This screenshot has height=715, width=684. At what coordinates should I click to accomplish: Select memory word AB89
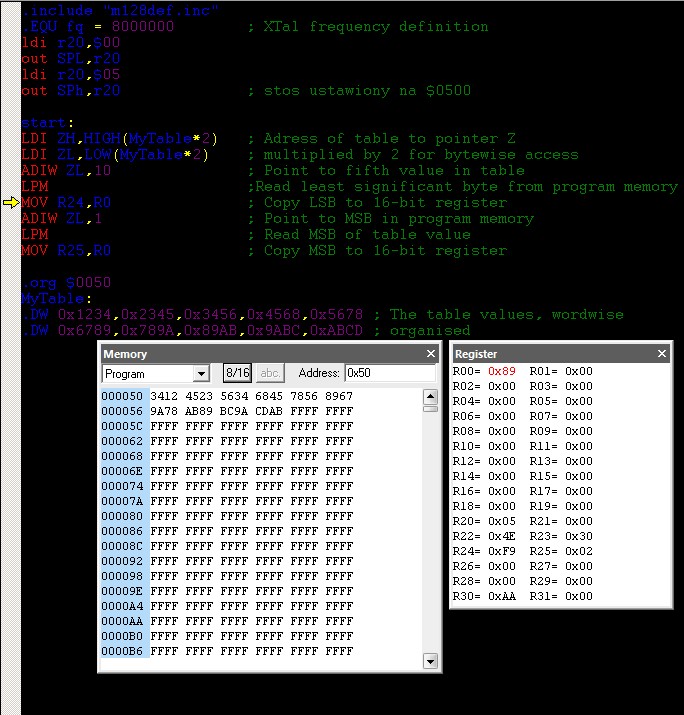pos(199,411)
